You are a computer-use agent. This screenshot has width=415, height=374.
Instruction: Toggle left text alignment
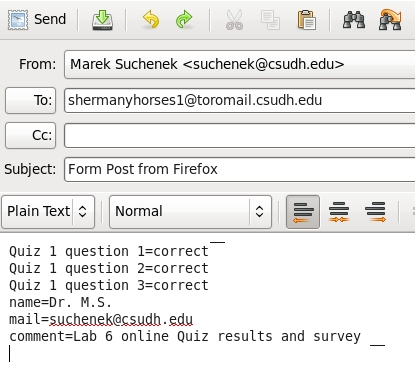tap(303, 212)
